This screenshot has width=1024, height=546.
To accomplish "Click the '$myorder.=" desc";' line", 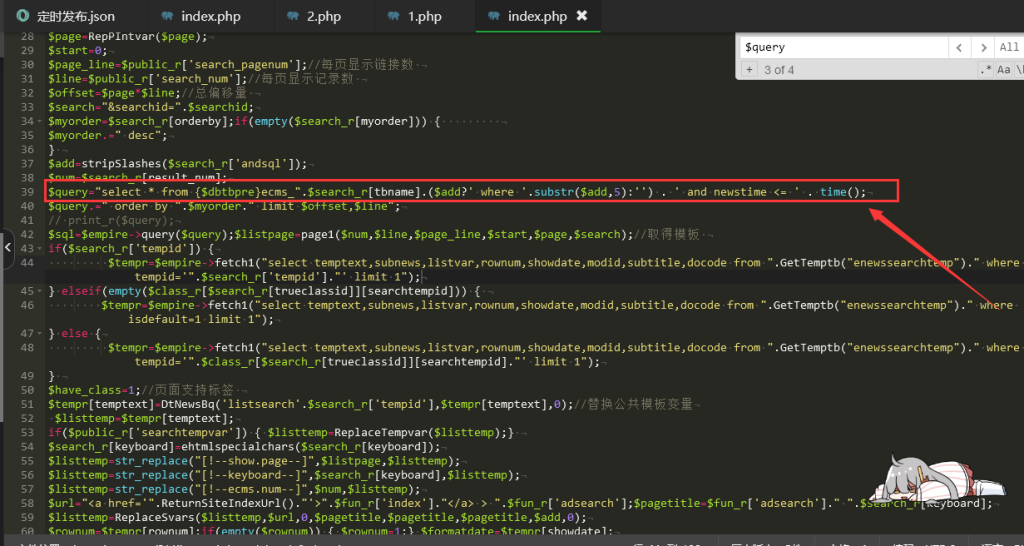I will (108, 135).
